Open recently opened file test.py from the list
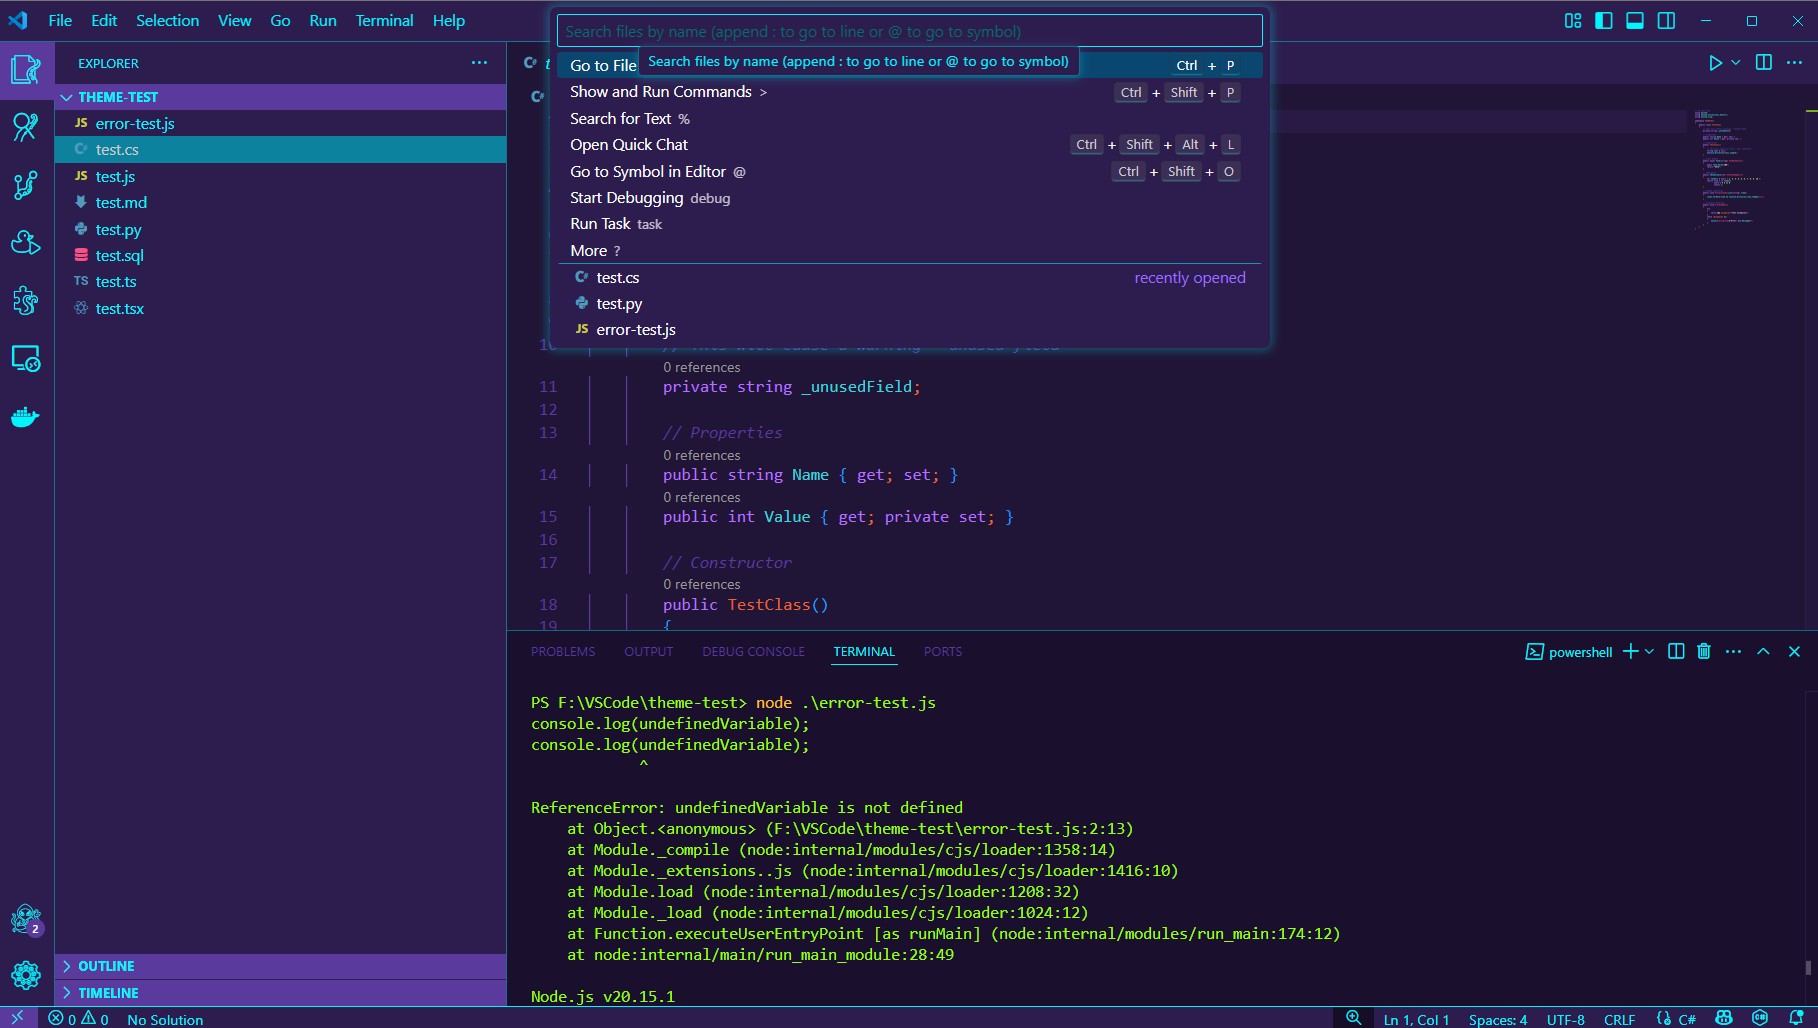 620,303
